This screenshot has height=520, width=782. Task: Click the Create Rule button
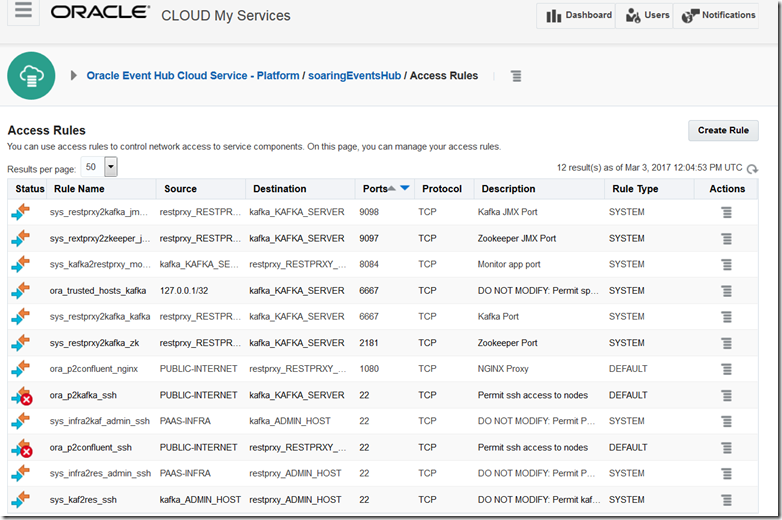(x=723, y=130)
